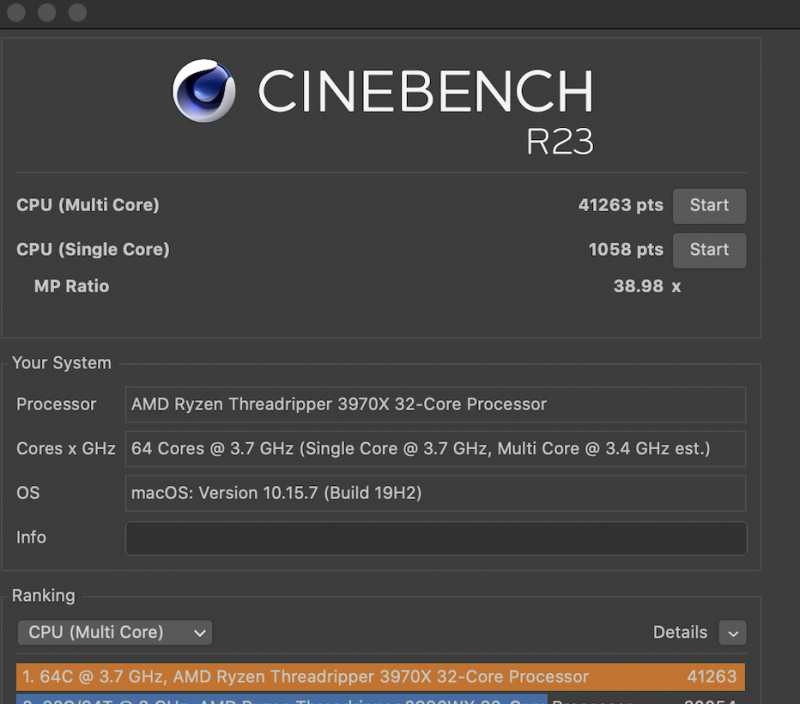Click the CPU (Multi Core) score label
The width and height of the screenshot is (800, 704).
click(x=87, y=205)
